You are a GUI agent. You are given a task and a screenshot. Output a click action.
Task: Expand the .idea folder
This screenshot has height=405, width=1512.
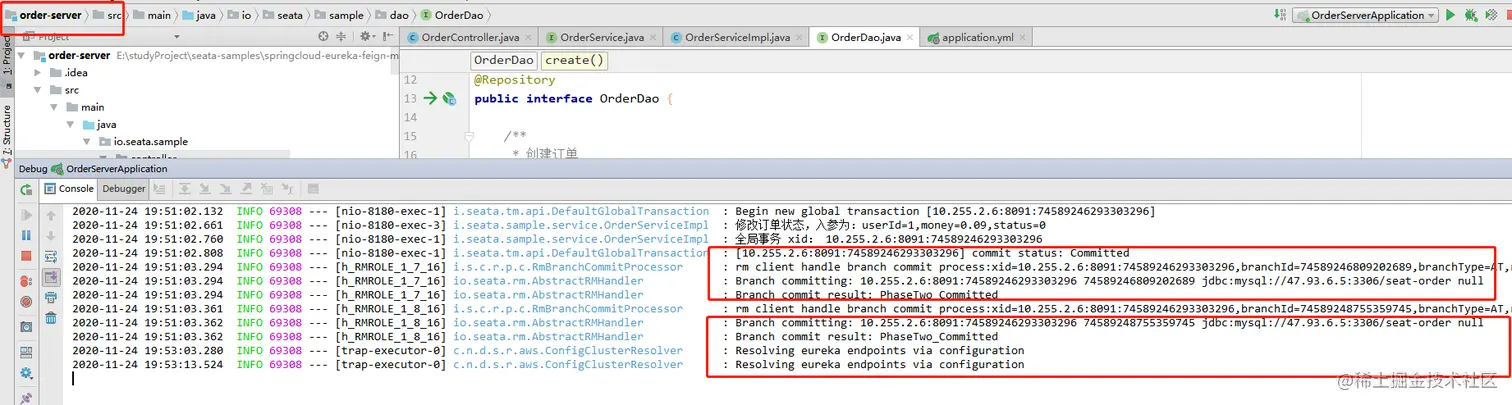tap(39, 73)
